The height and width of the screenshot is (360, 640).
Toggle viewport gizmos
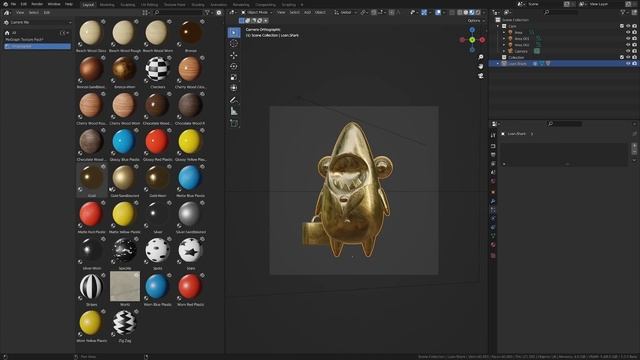pyautogui.click(x=424, y=13)
